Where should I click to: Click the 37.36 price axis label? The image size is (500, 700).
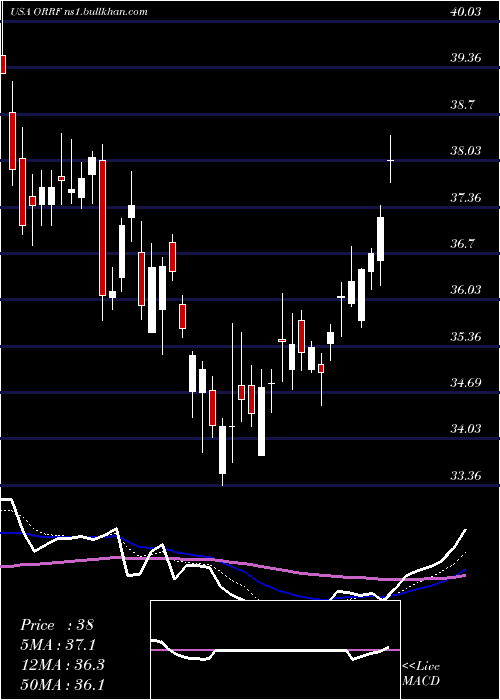tap(466, 197)
